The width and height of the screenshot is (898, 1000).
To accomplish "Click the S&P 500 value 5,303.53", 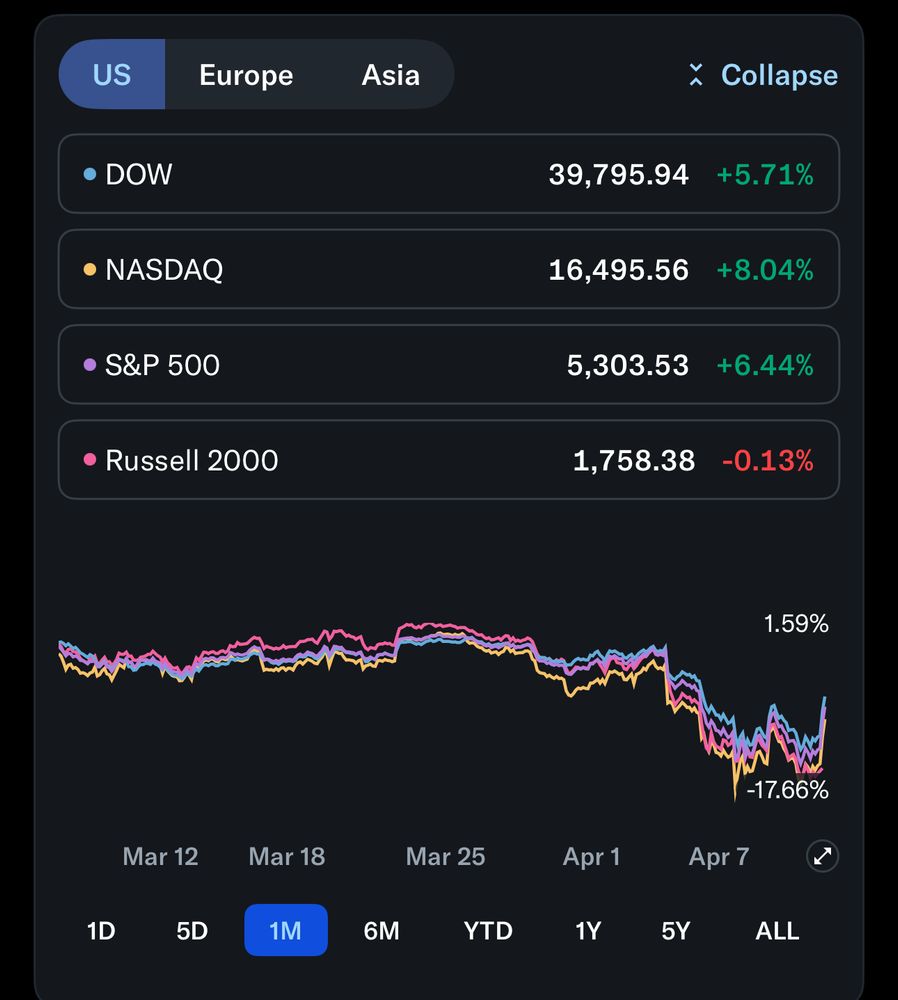I will pyautogui.click(x=628, y=365).
